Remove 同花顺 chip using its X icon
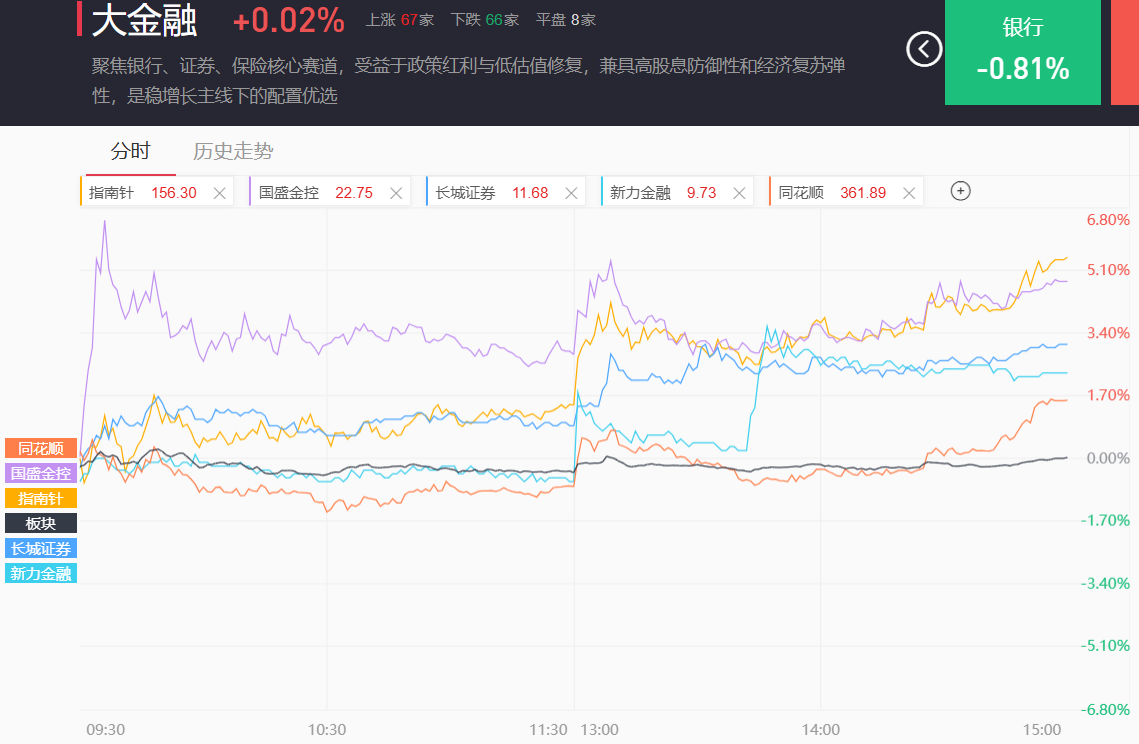 click(909, 193)
